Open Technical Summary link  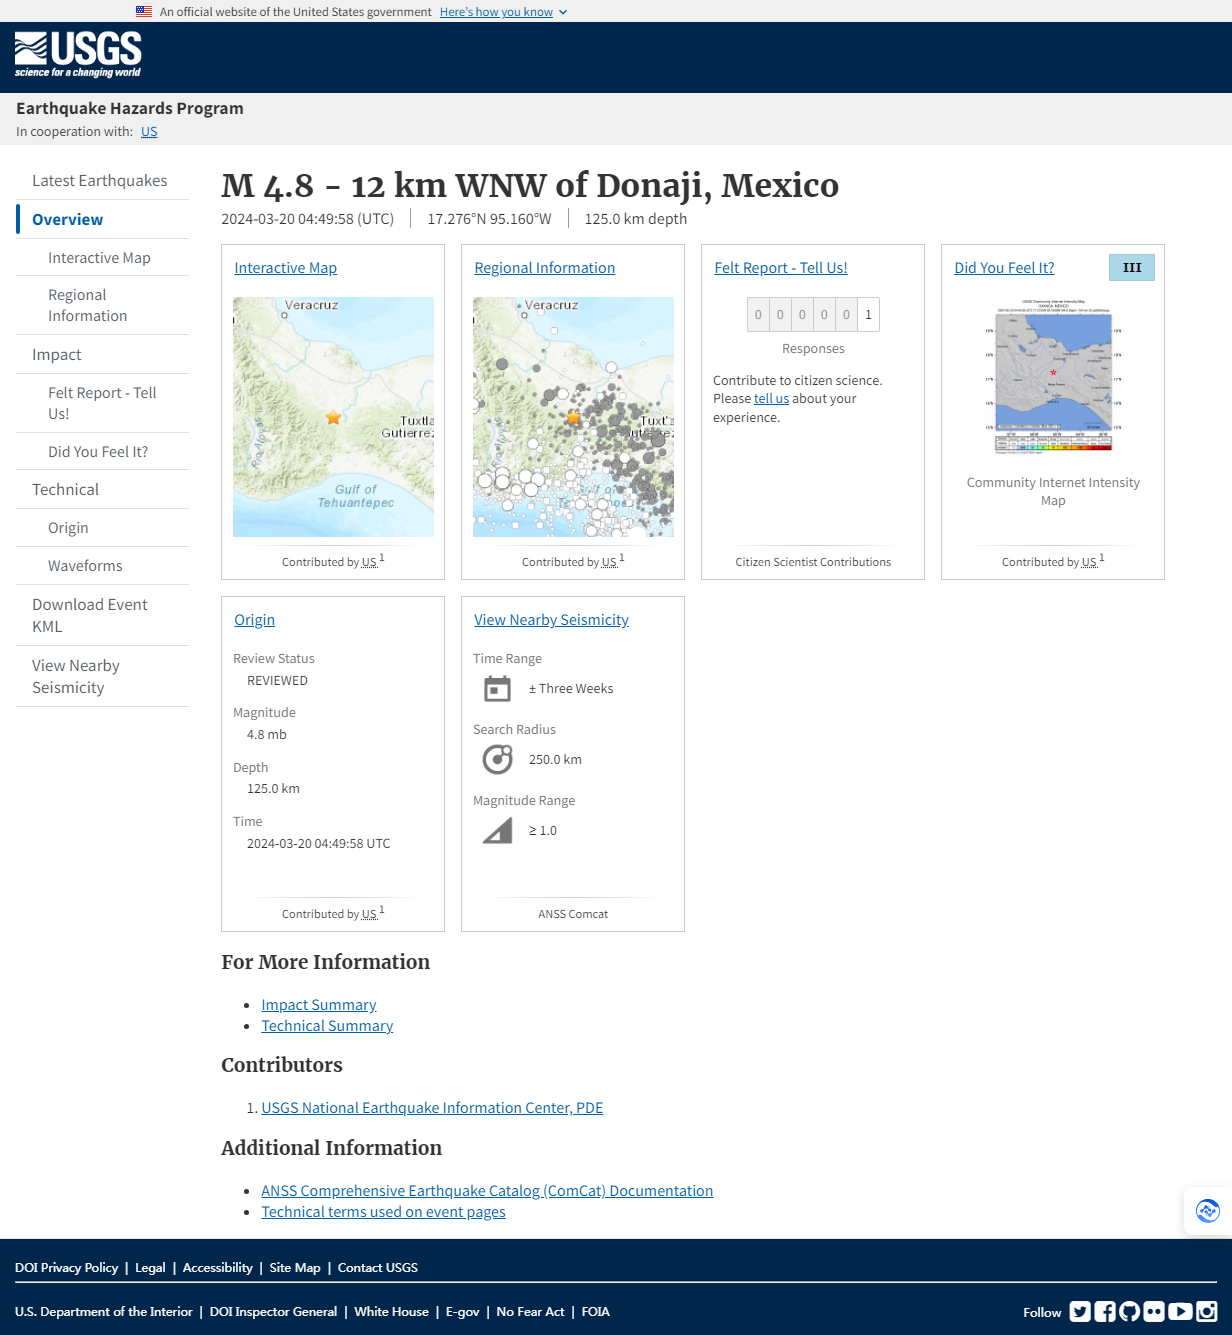coord(327,1026)
